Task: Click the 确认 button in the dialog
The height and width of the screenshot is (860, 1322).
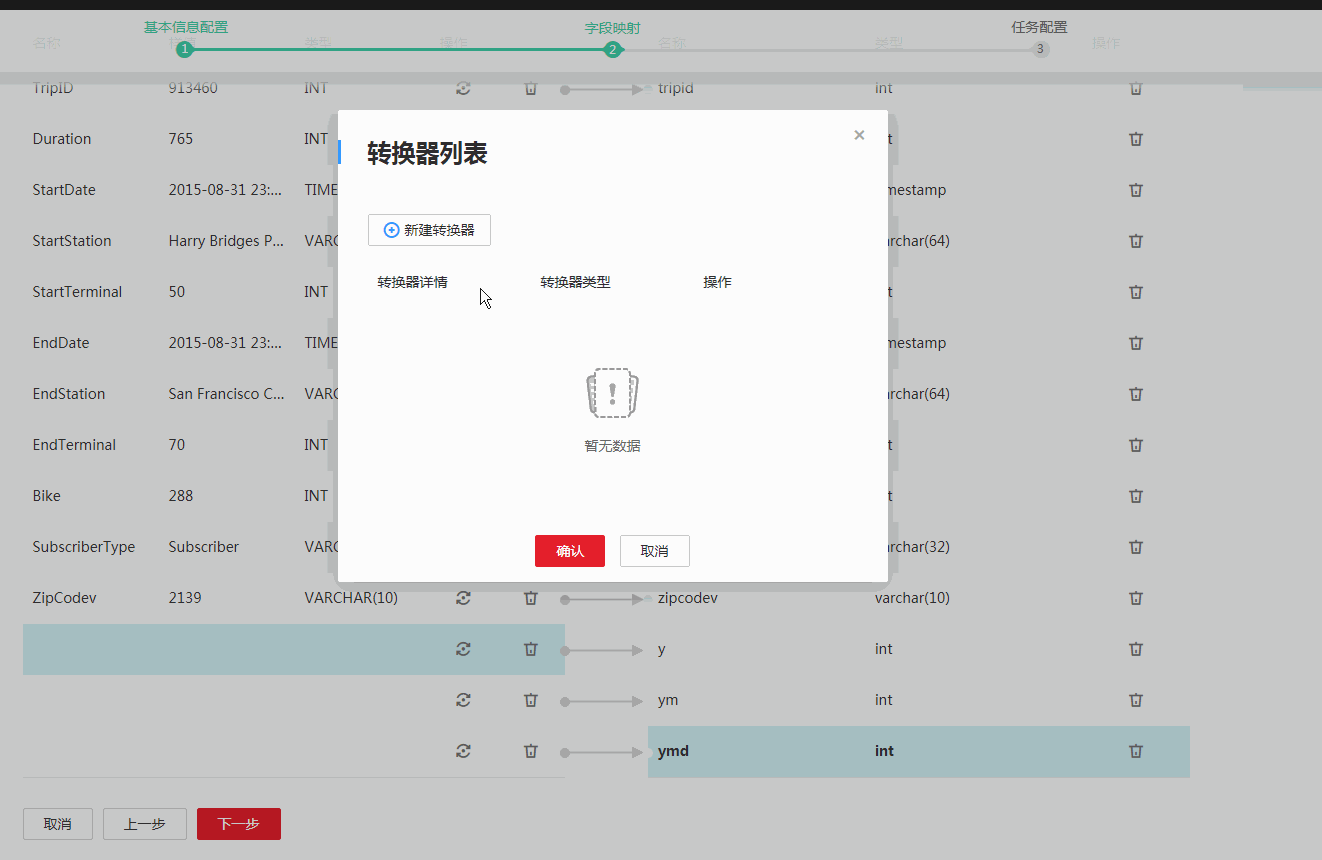Action: click(569, 550)
